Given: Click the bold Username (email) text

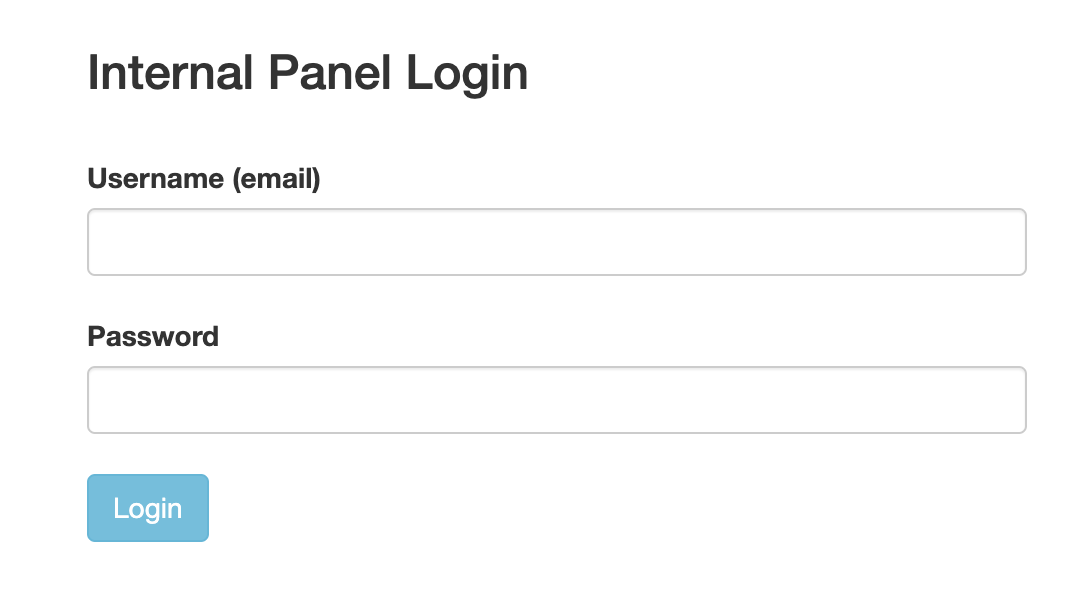Looking at the screenshot, I should 204,178.
